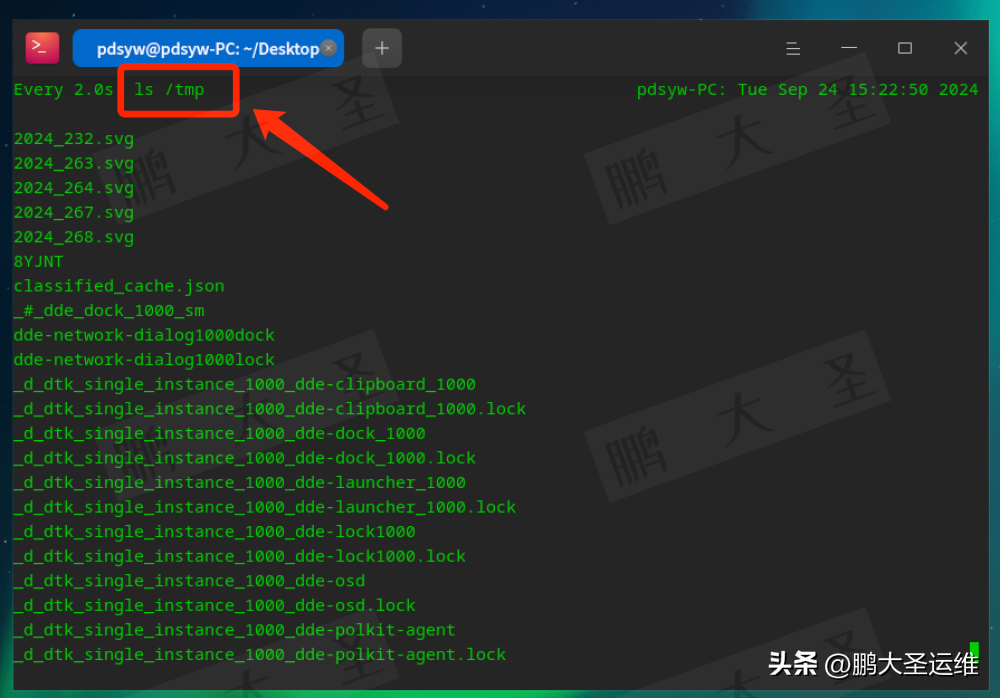Image resolution: width=1000 pixels, height=698 pixels.
Task: Click file name 2024_232.svg
Action: [x=74, y=139]
